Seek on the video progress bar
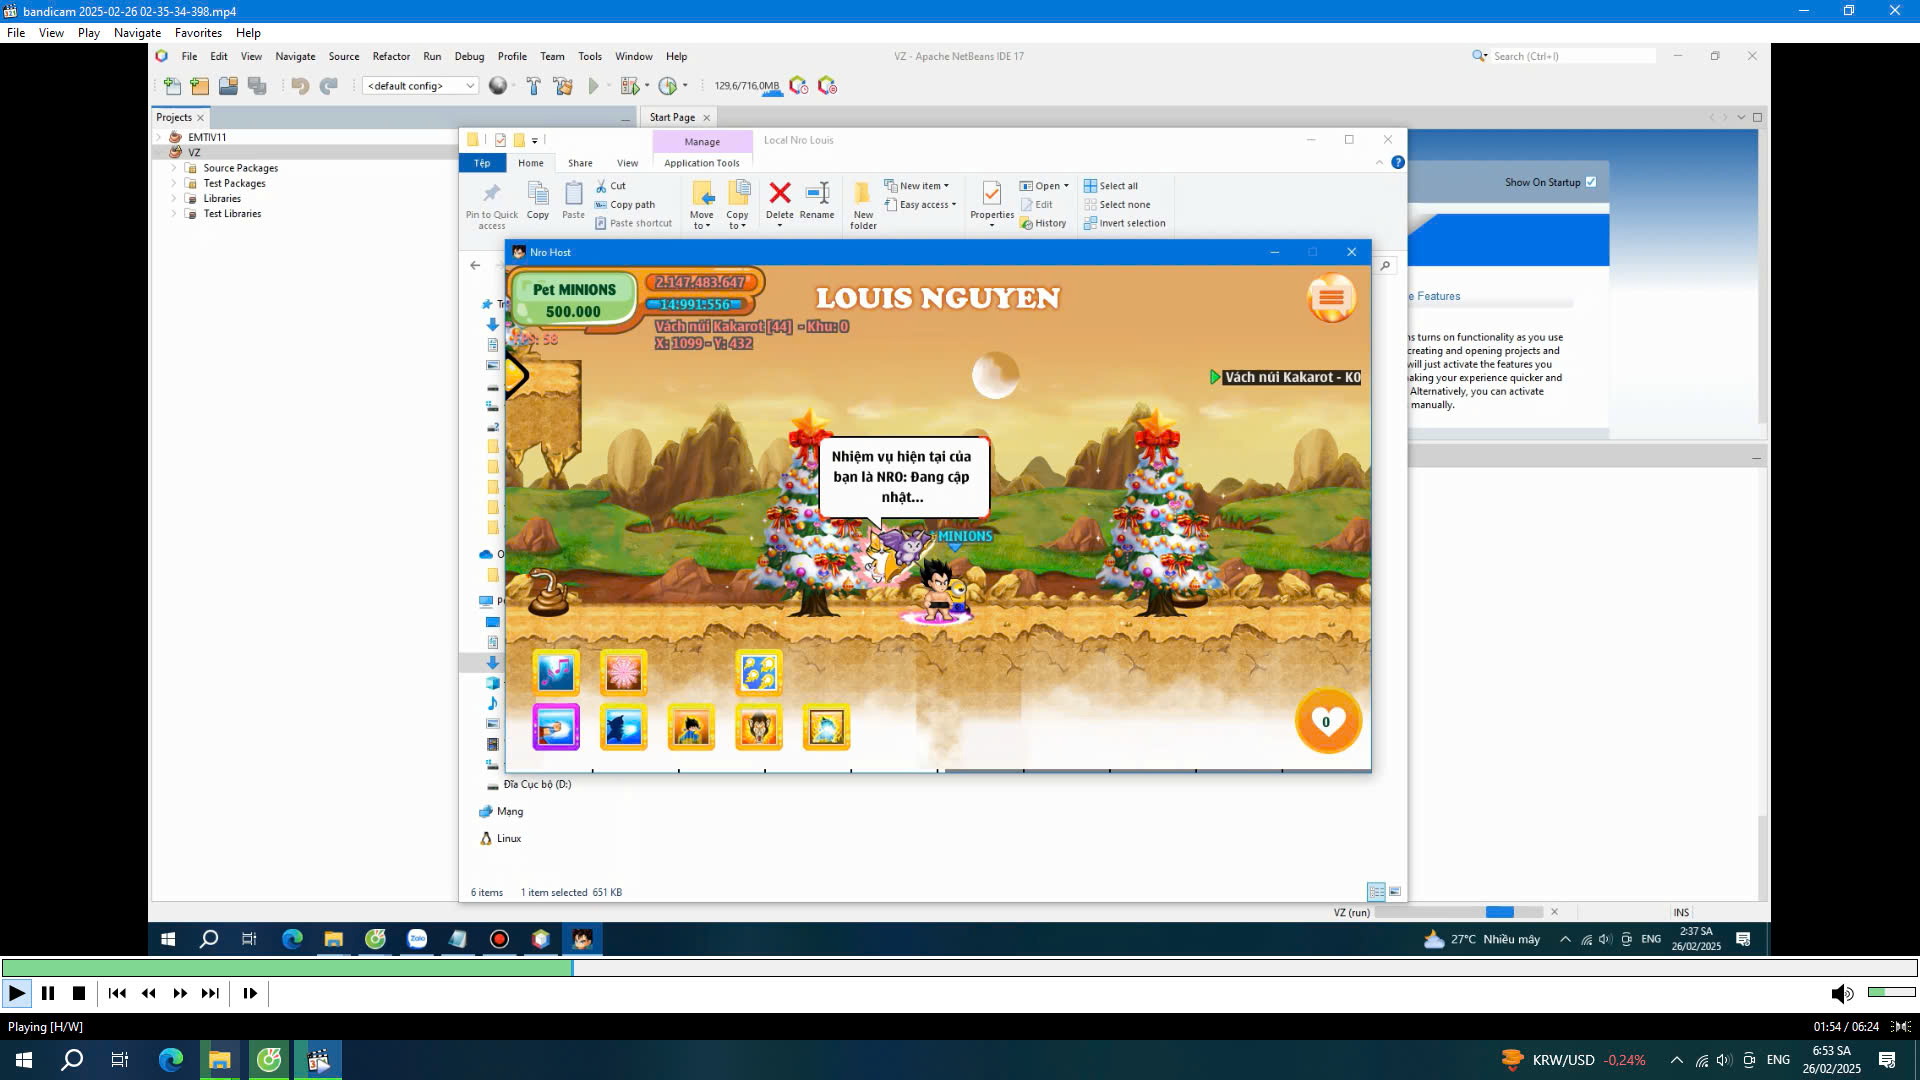The height and width of the screenshot is (1080, 1920). point(960,967)
